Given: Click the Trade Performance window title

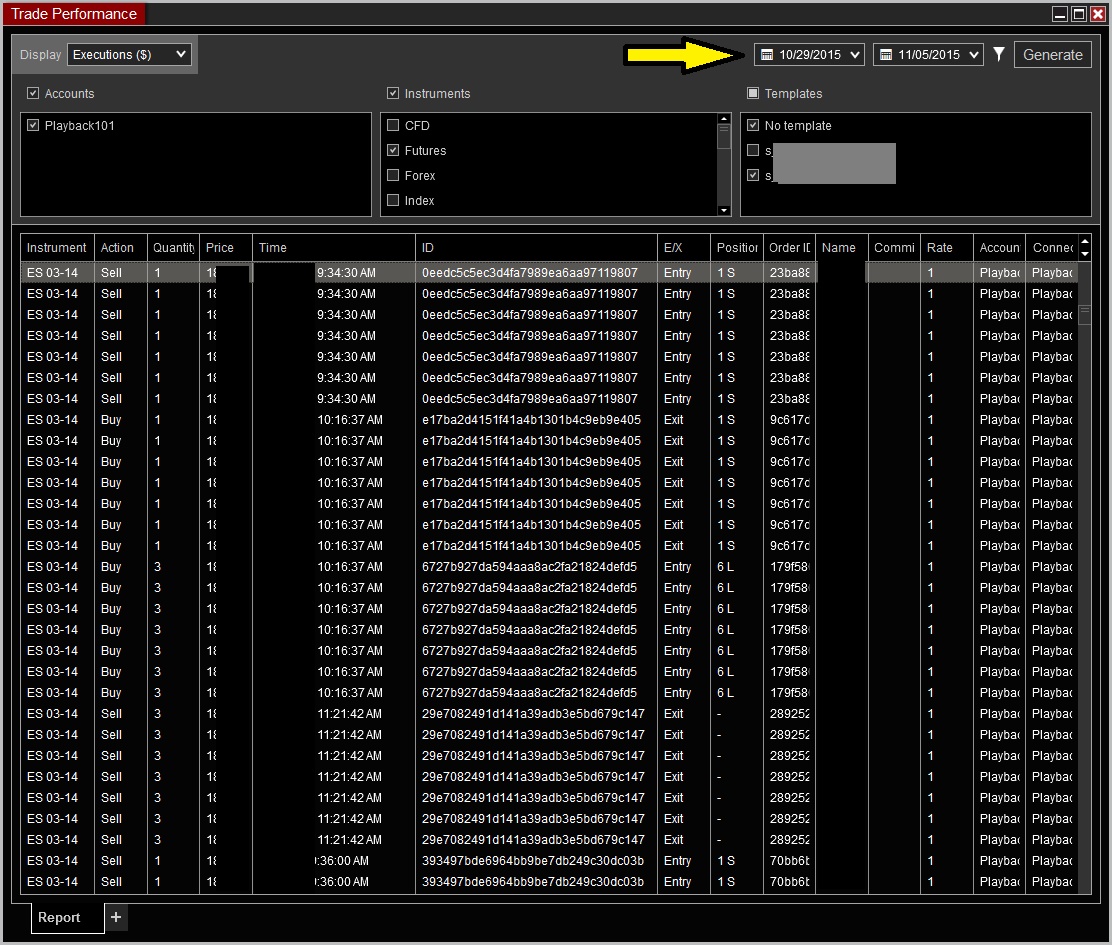Looking at the screenshot, I should click(74, 13).
